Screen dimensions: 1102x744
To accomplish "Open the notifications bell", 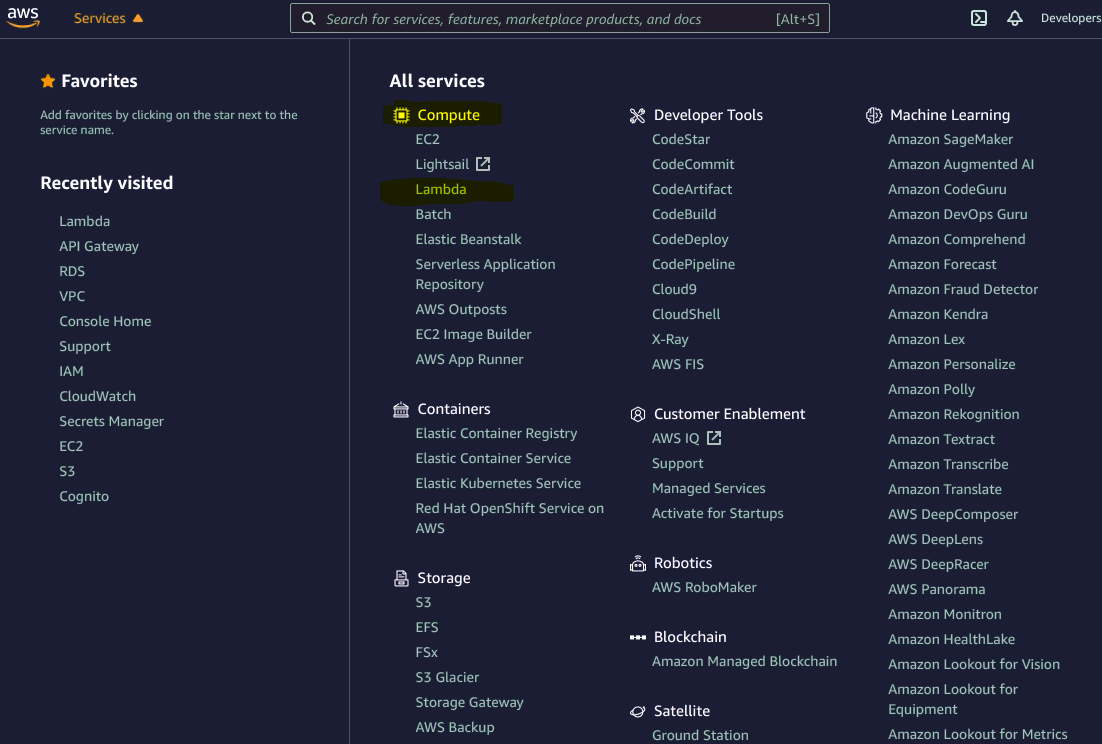I will [1014, 18].
